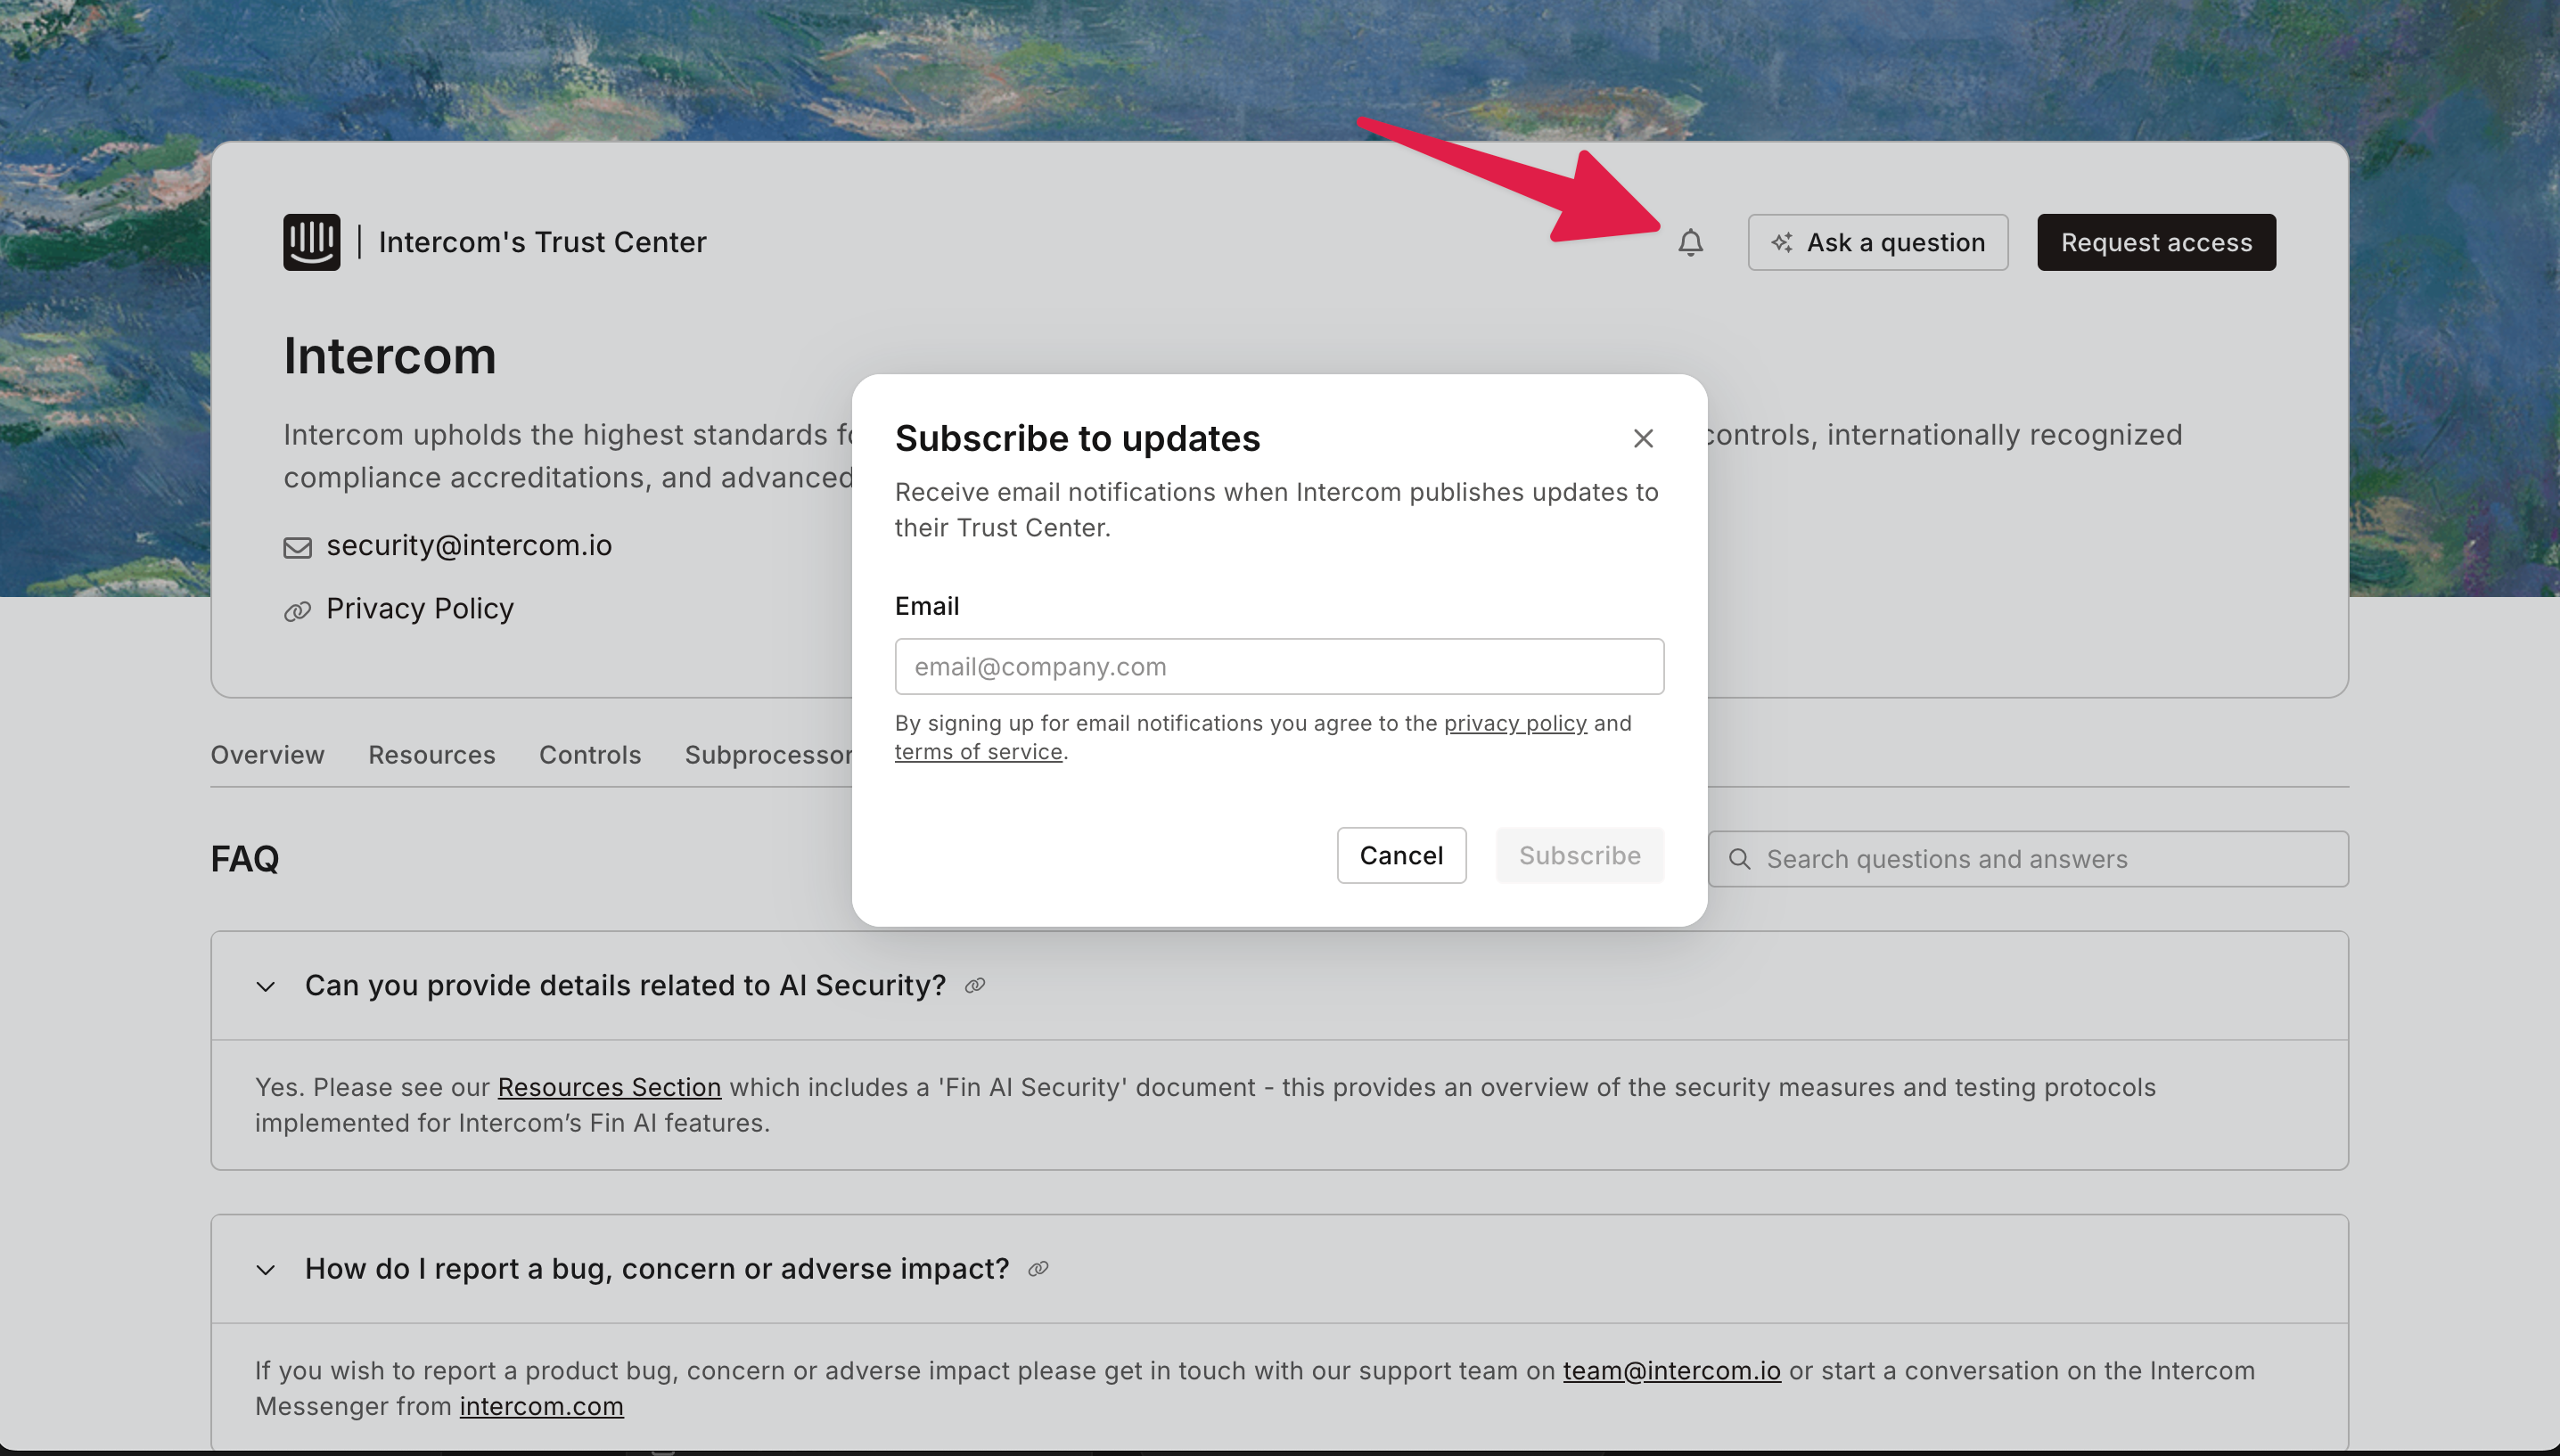Click the FAQ section heading
2560x1456 pixels.
(245, 859)
